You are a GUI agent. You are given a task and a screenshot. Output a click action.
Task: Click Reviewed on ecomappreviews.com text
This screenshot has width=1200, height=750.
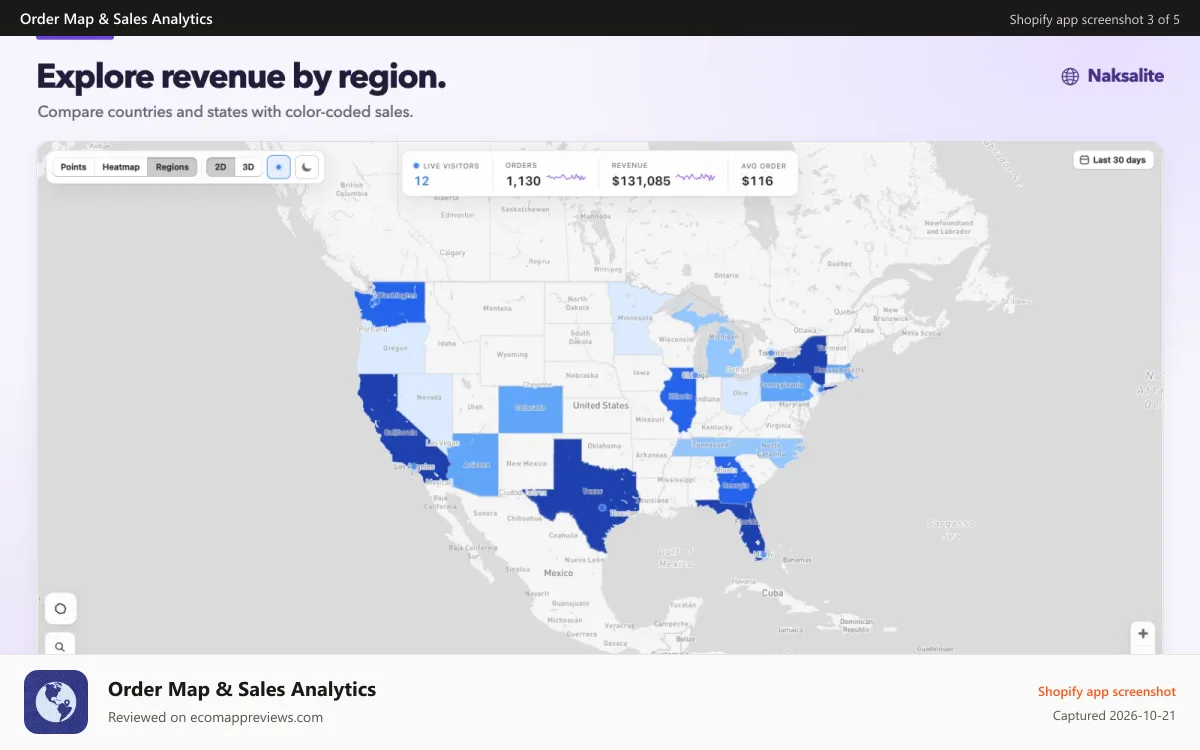coord(215,717)
